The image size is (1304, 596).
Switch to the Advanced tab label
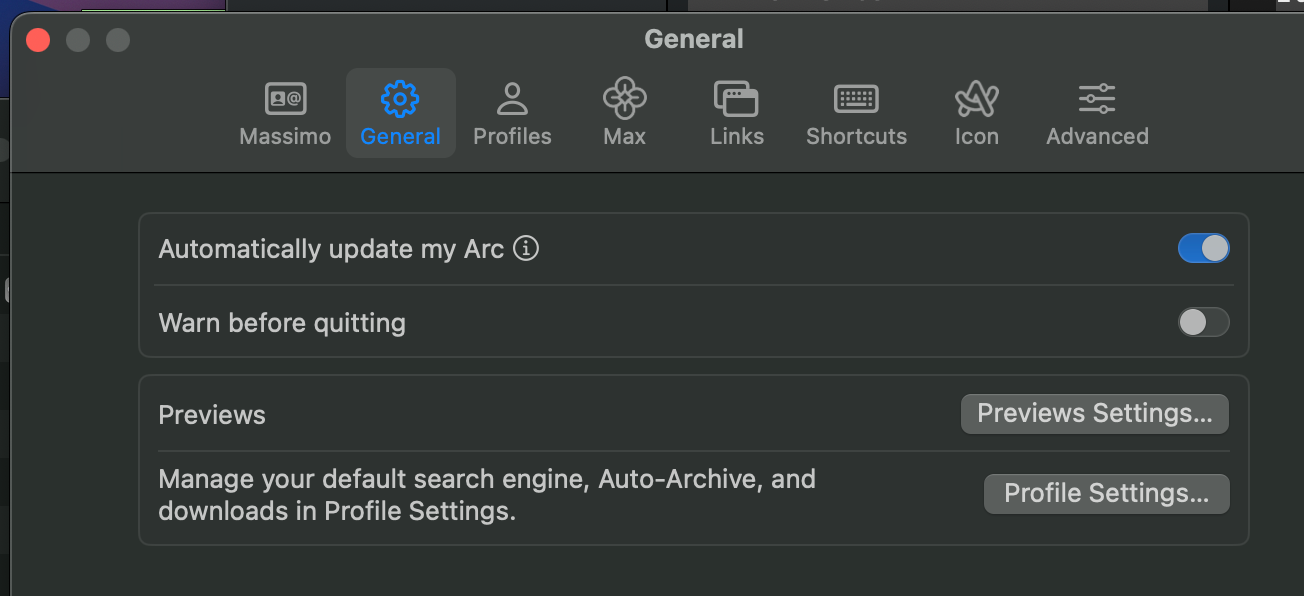1097,136
